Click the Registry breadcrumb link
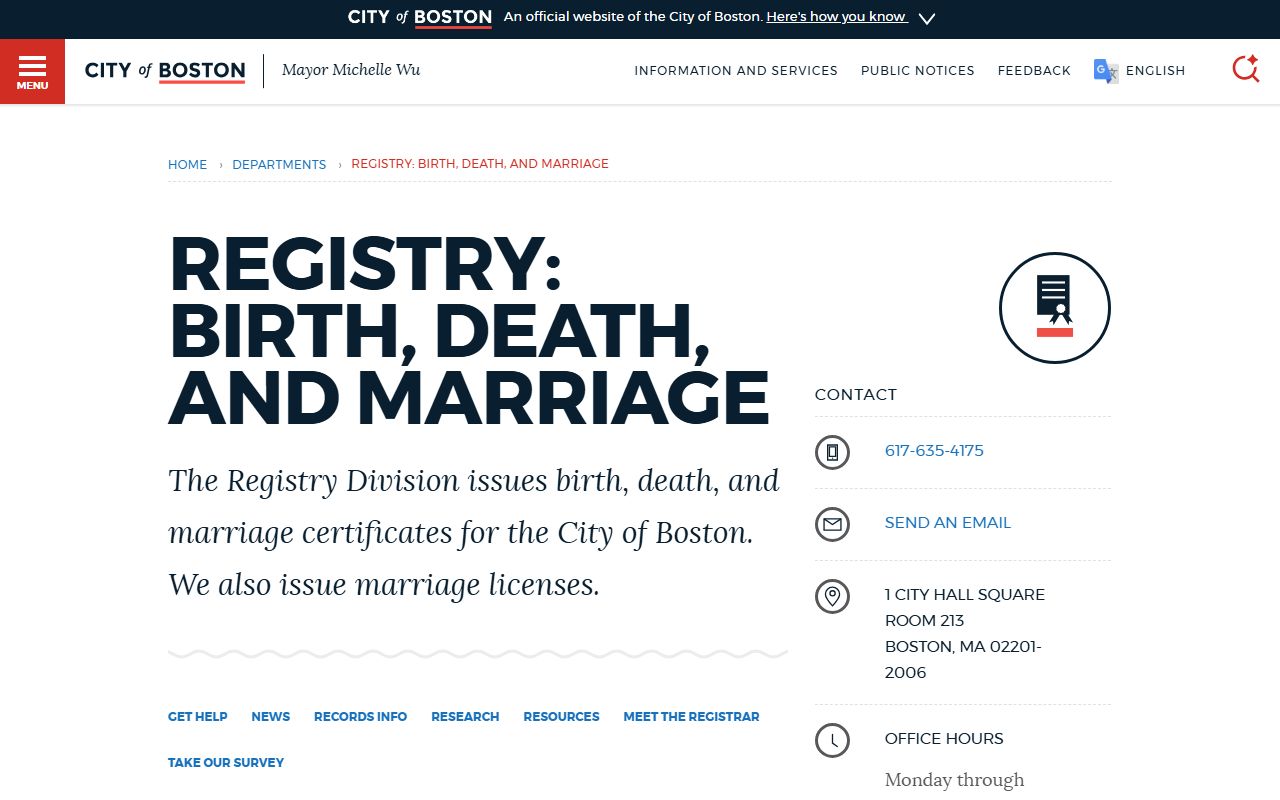The image size is (1280, 800). tap(480, 164)
